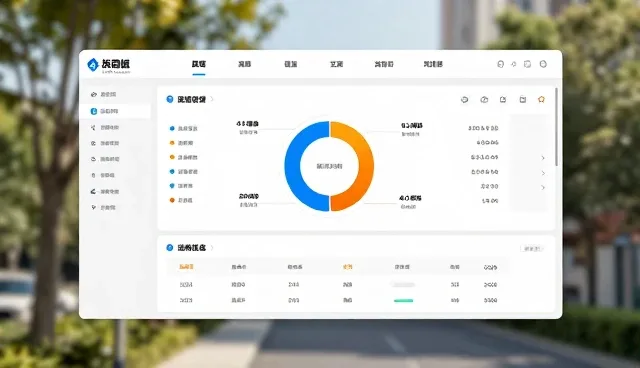Sort by the first orange table column header

tap(186, 267)
